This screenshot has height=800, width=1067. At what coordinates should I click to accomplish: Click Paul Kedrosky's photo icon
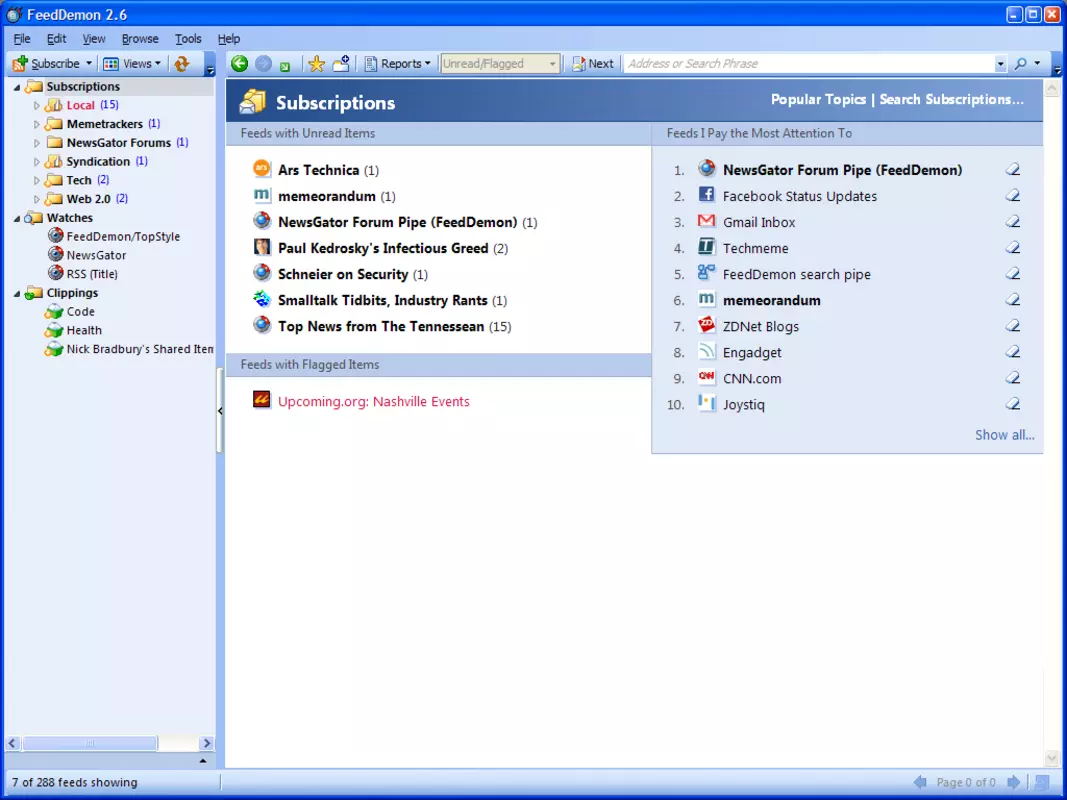coord(261,247)
